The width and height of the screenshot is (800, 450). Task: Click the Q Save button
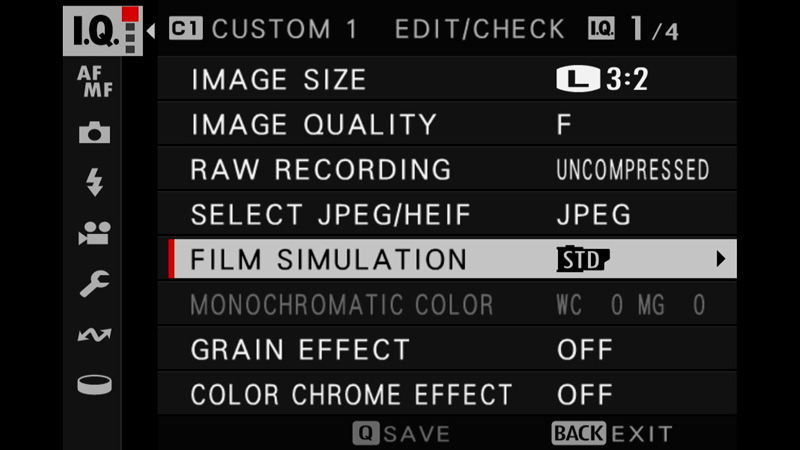coord(401,434)
